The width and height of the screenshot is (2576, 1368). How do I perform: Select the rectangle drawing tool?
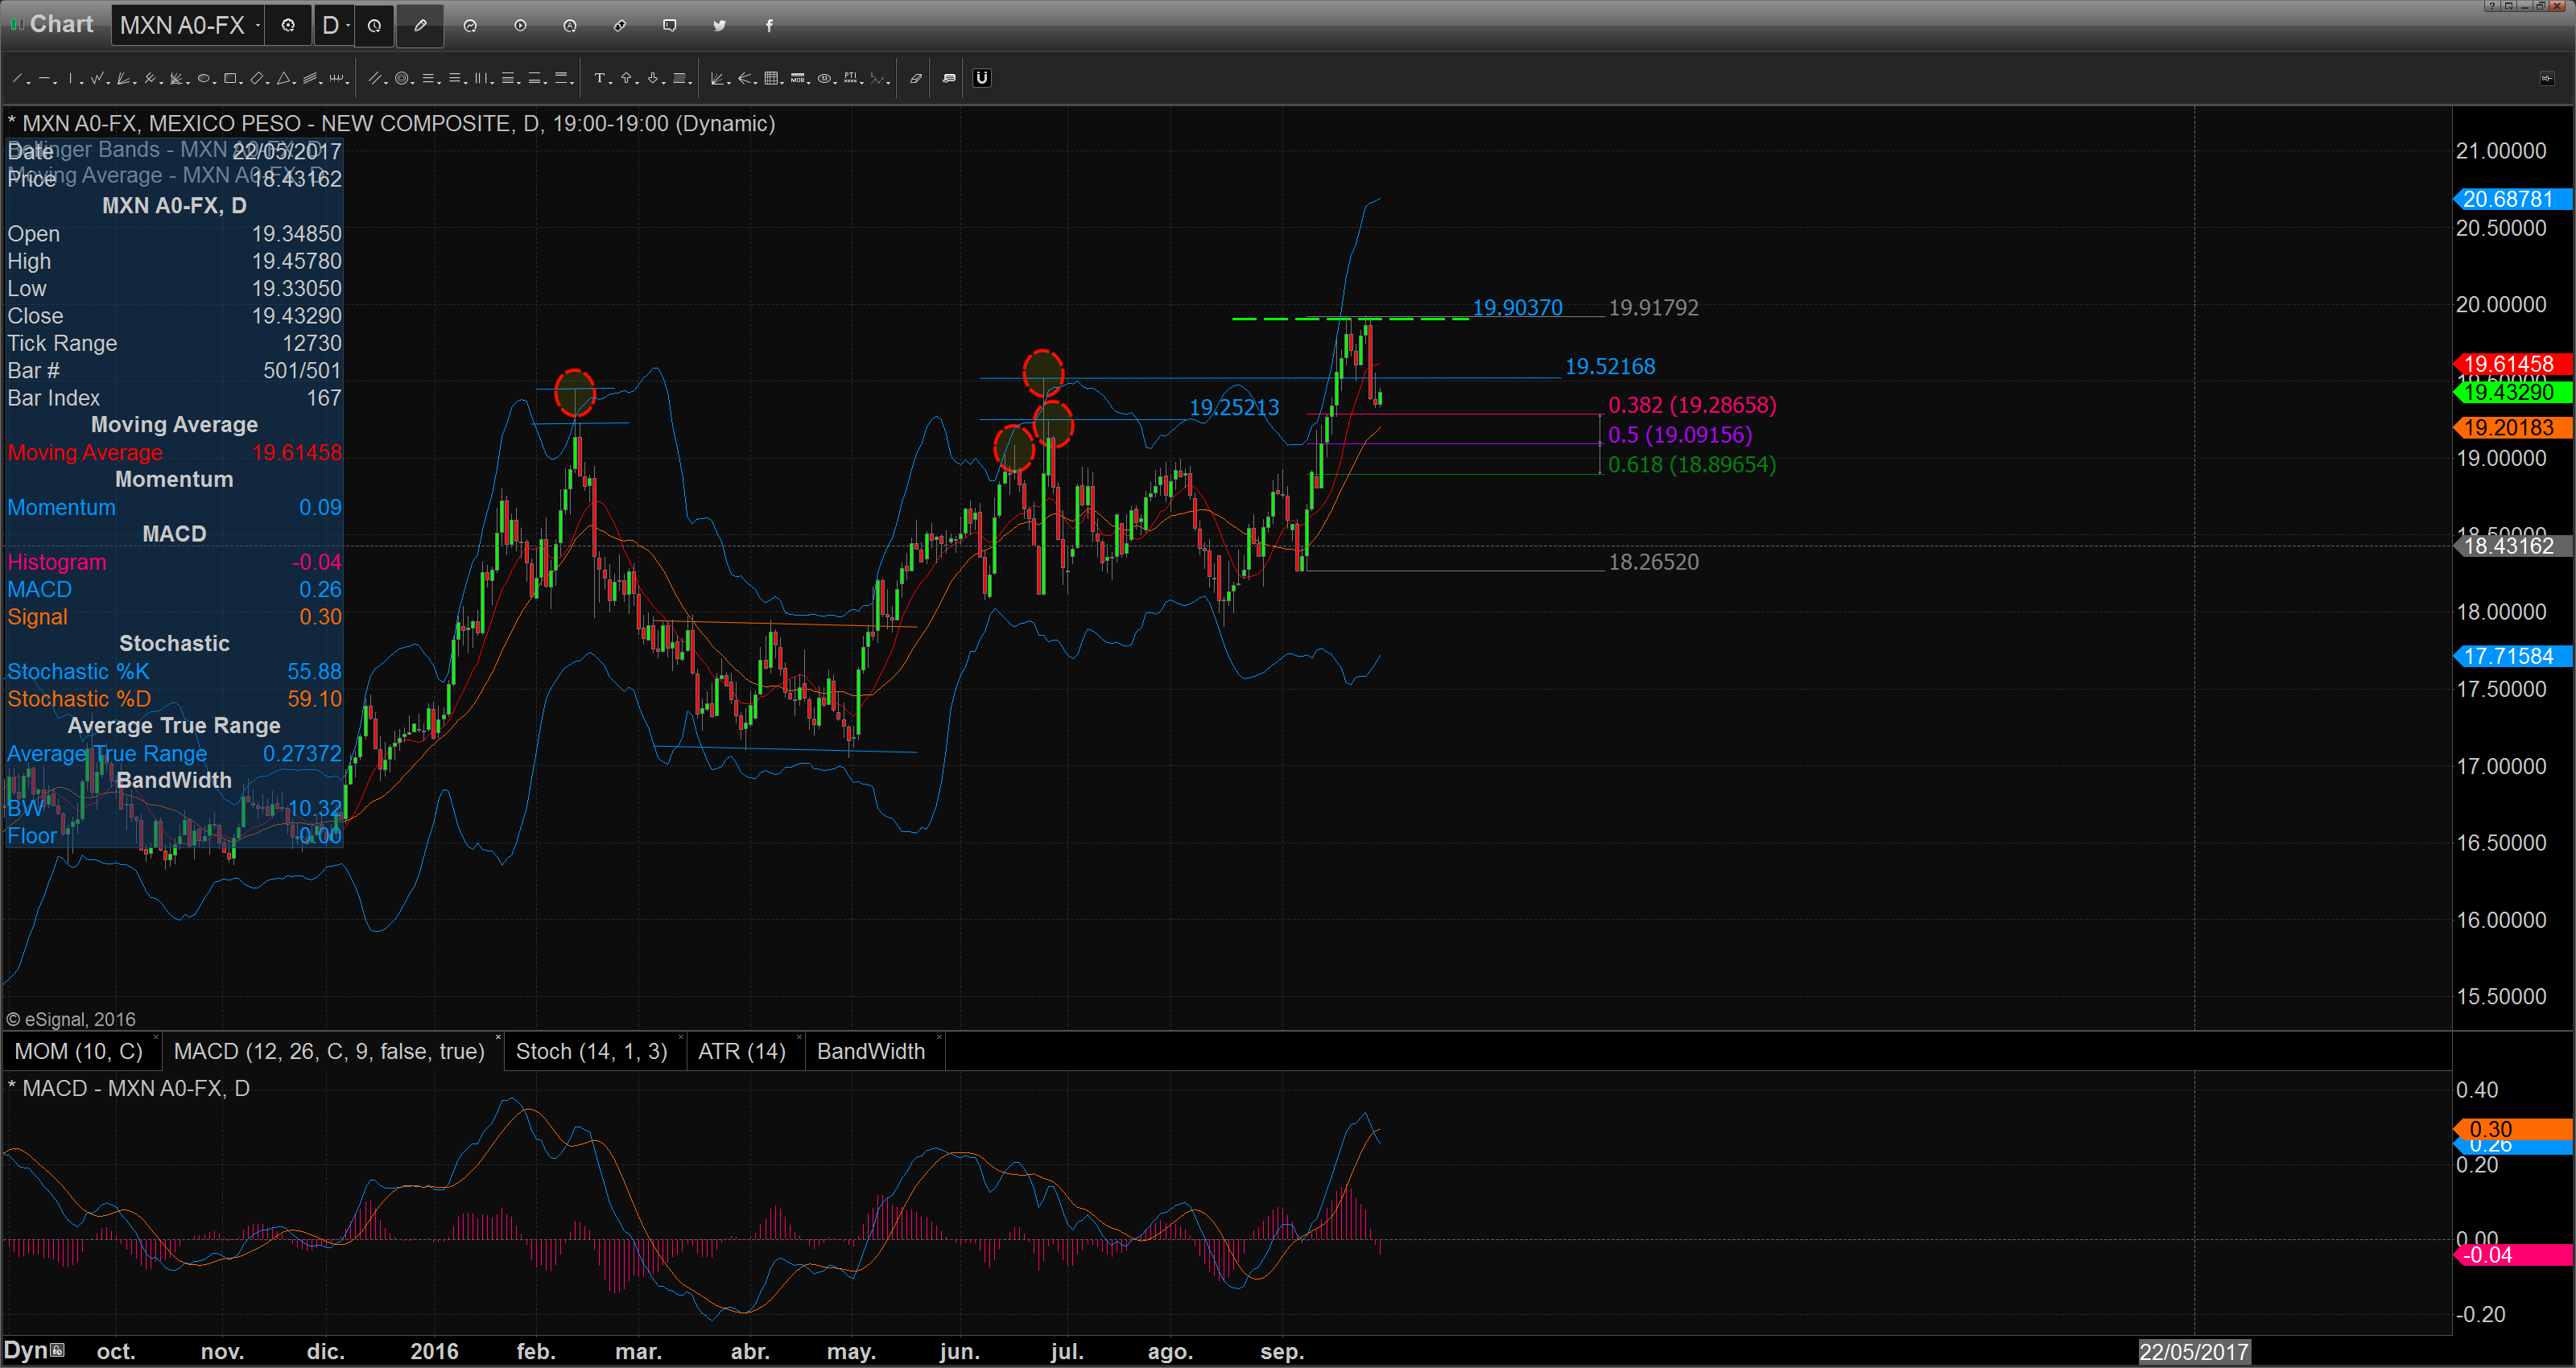(230, 78)
